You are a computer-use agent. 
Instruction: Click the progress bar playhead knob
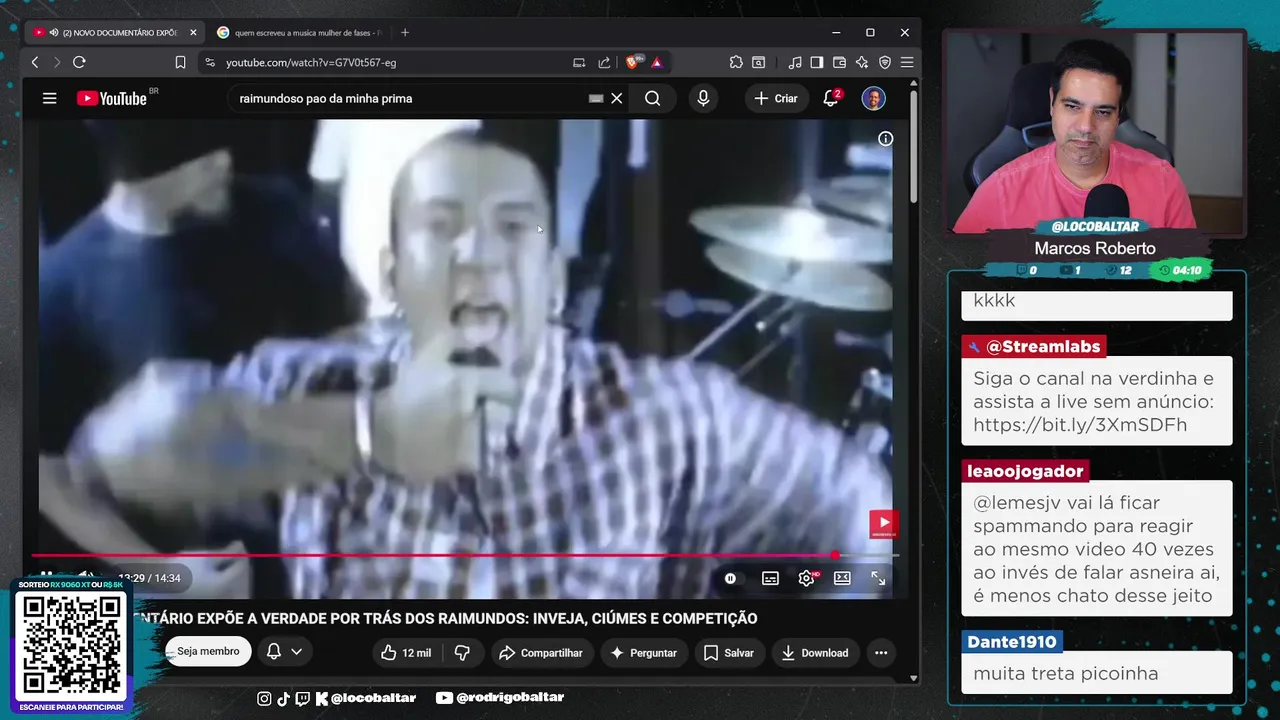tap(834, 555)
